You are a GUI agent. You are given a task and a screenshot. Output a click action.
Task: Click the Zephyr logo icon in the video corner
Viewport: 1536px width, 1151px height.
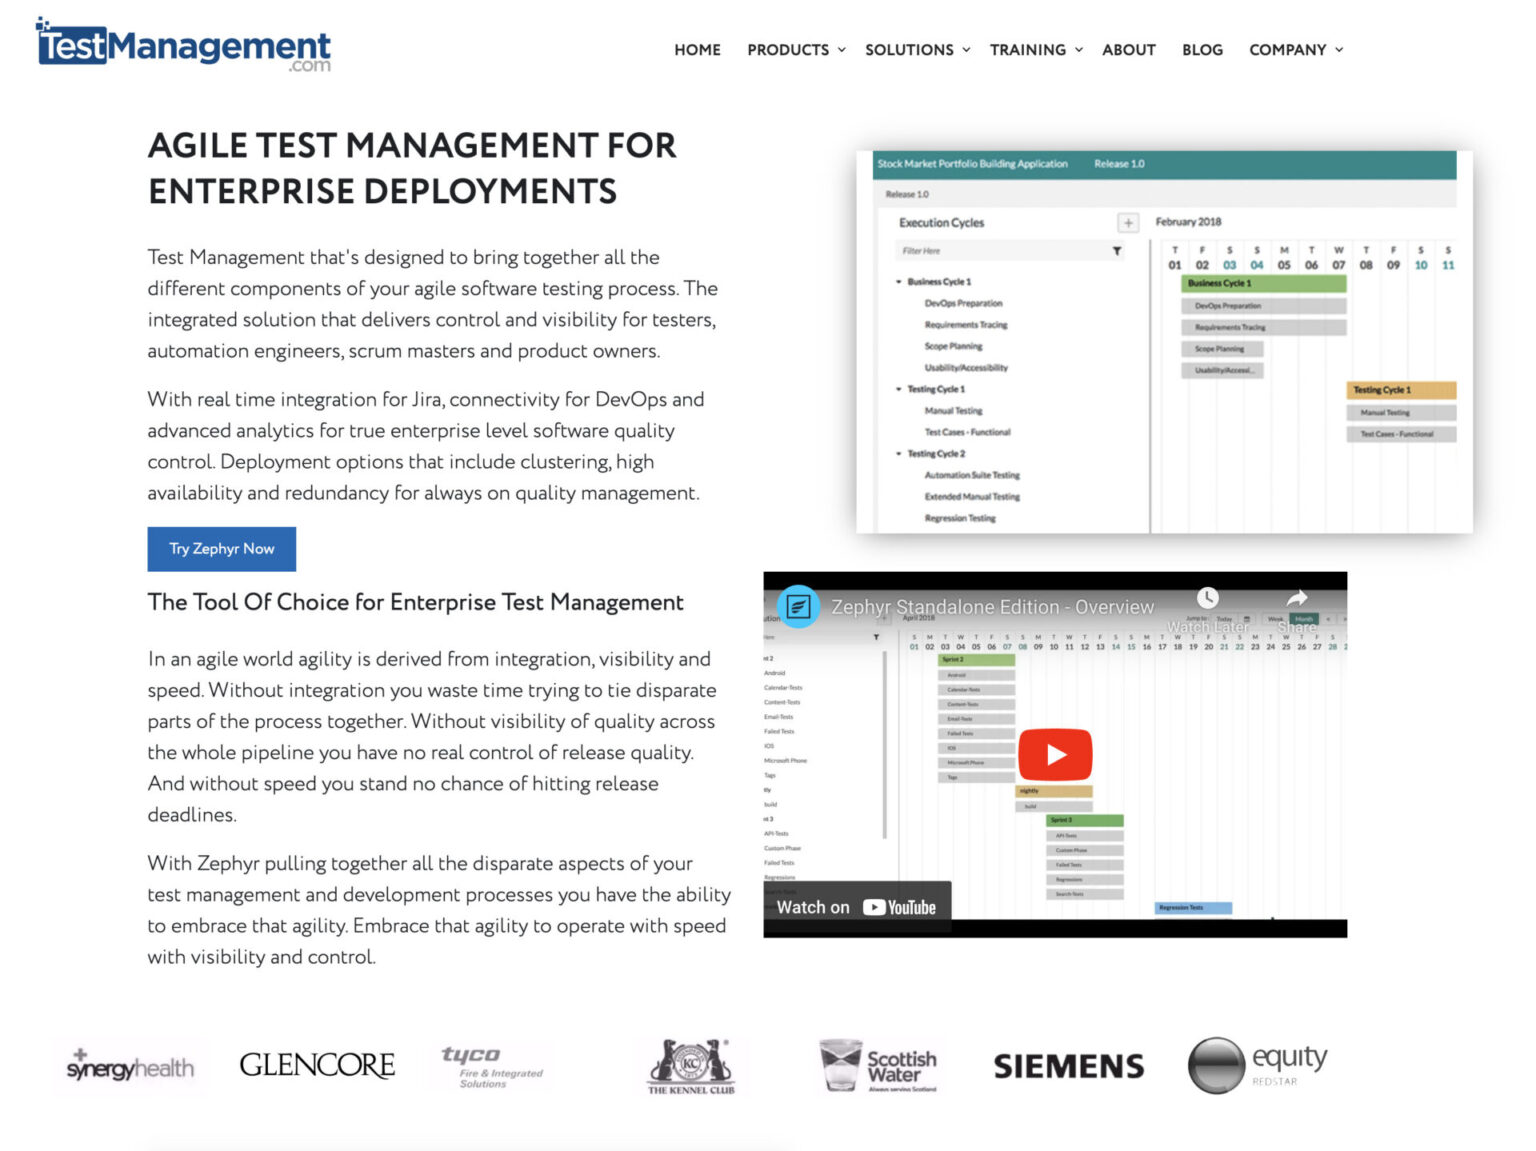tap(799, 606)
